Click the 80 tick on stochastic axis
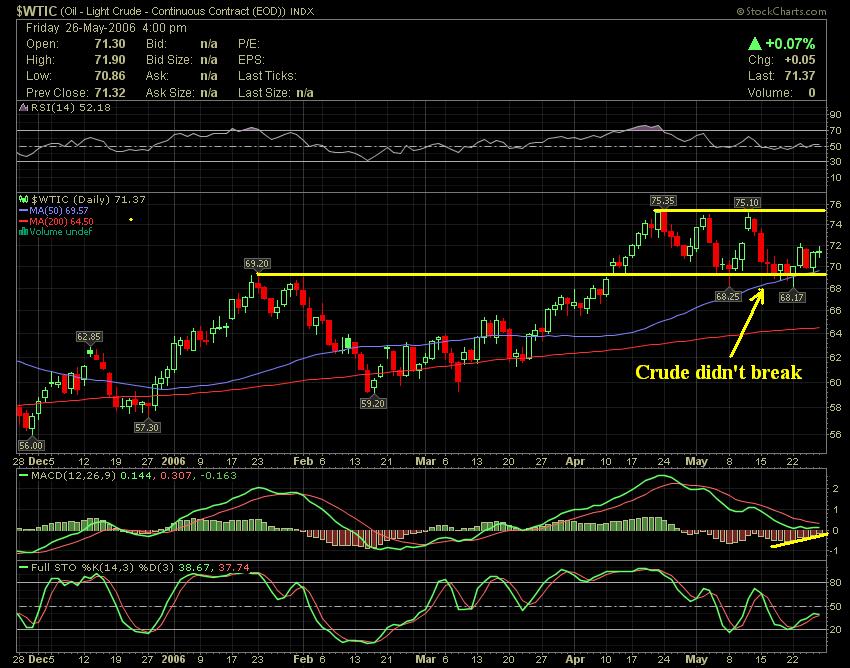Screen dimensions: 850x668 click(x=835, y=583)
